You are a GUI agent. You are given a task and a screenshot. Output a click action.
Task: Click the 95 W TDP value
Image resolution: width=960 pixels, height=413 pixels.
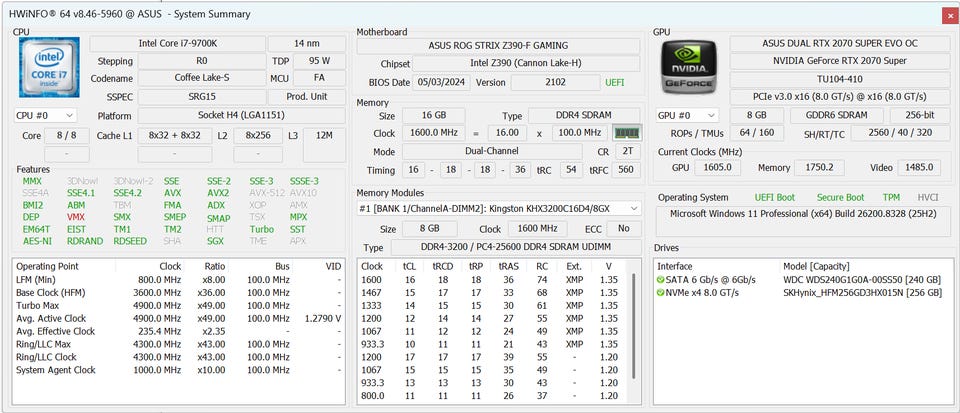tap(319, 61)
